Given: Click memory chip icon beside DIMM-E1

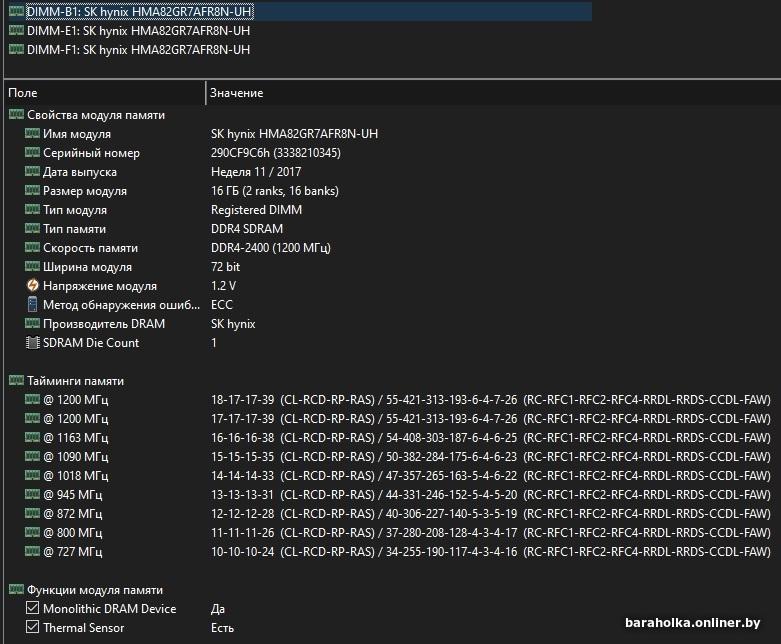Looking at the screenshot, I should click(16, 30).
